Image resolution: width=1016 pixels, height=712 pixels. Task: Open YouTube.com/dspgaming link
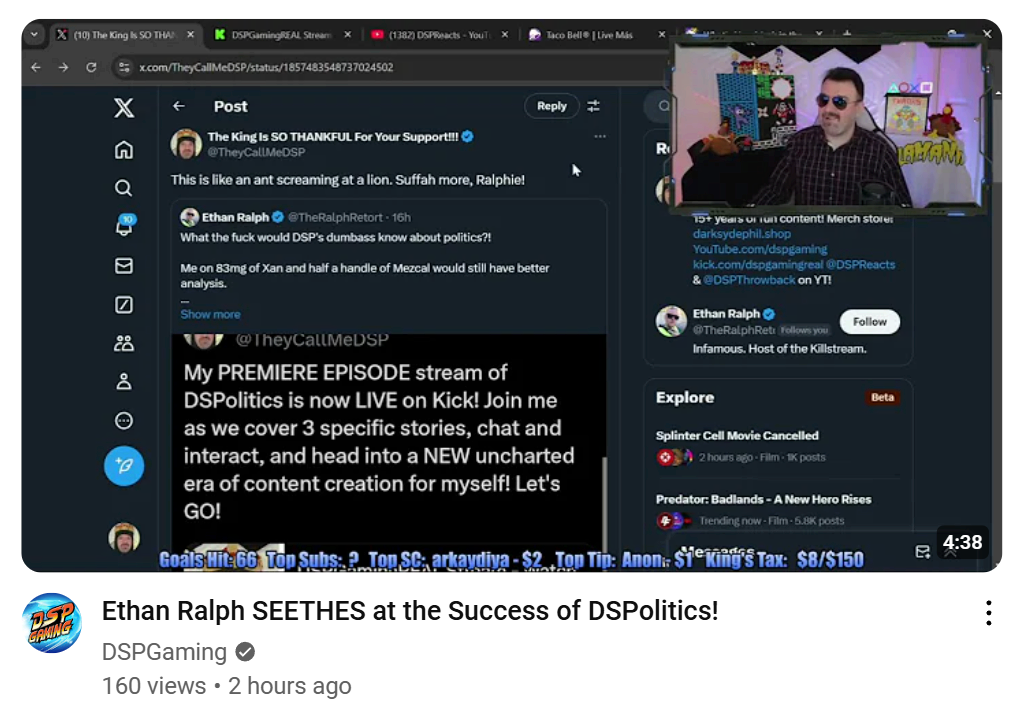[759, 249]
